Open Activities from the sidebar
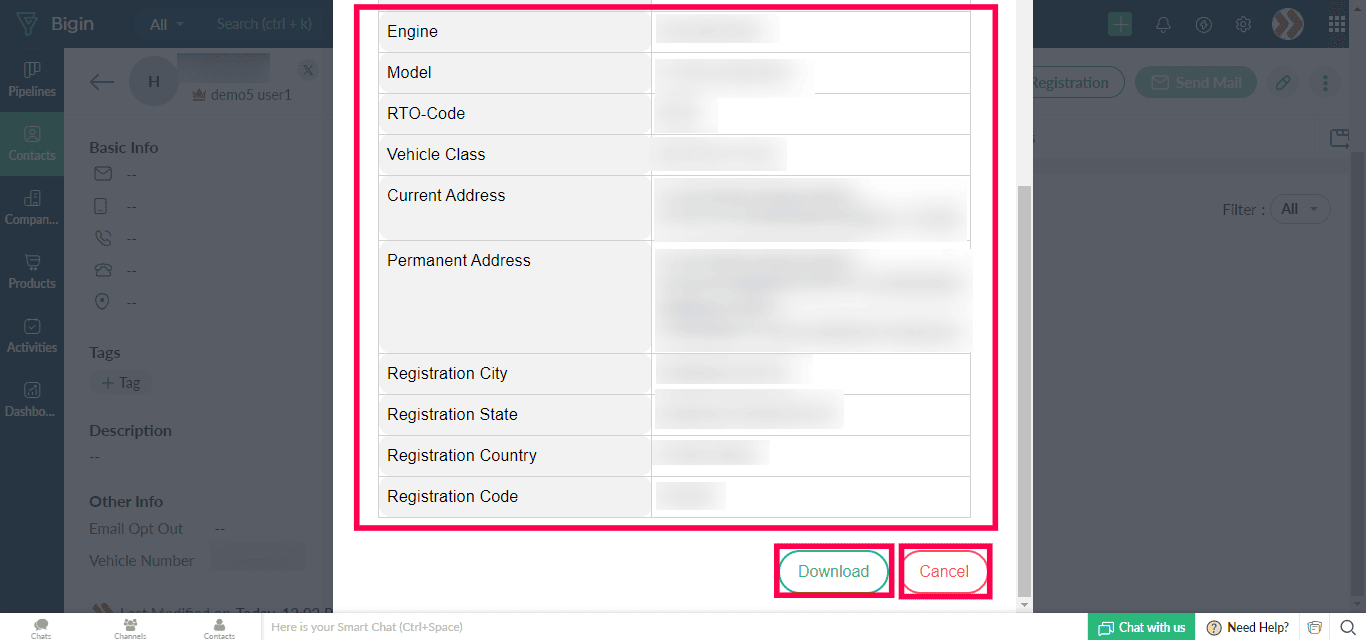 tap(32, 336)
